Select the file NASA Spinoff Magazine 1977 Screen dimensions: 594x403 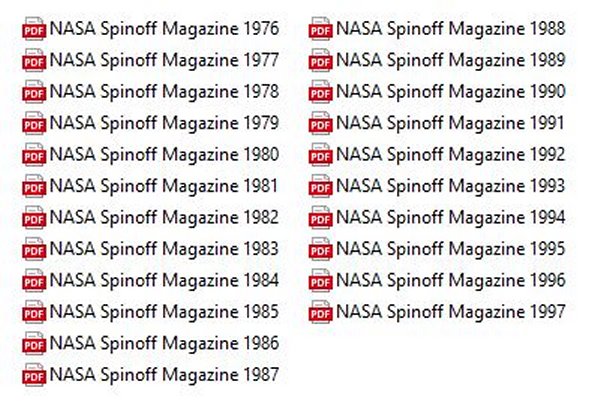pyautogui.click(x=164, y=61)
